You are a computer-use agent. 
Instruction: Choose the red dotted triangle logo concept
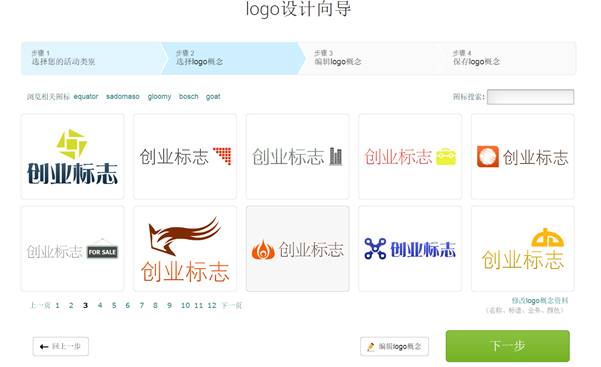185,156
